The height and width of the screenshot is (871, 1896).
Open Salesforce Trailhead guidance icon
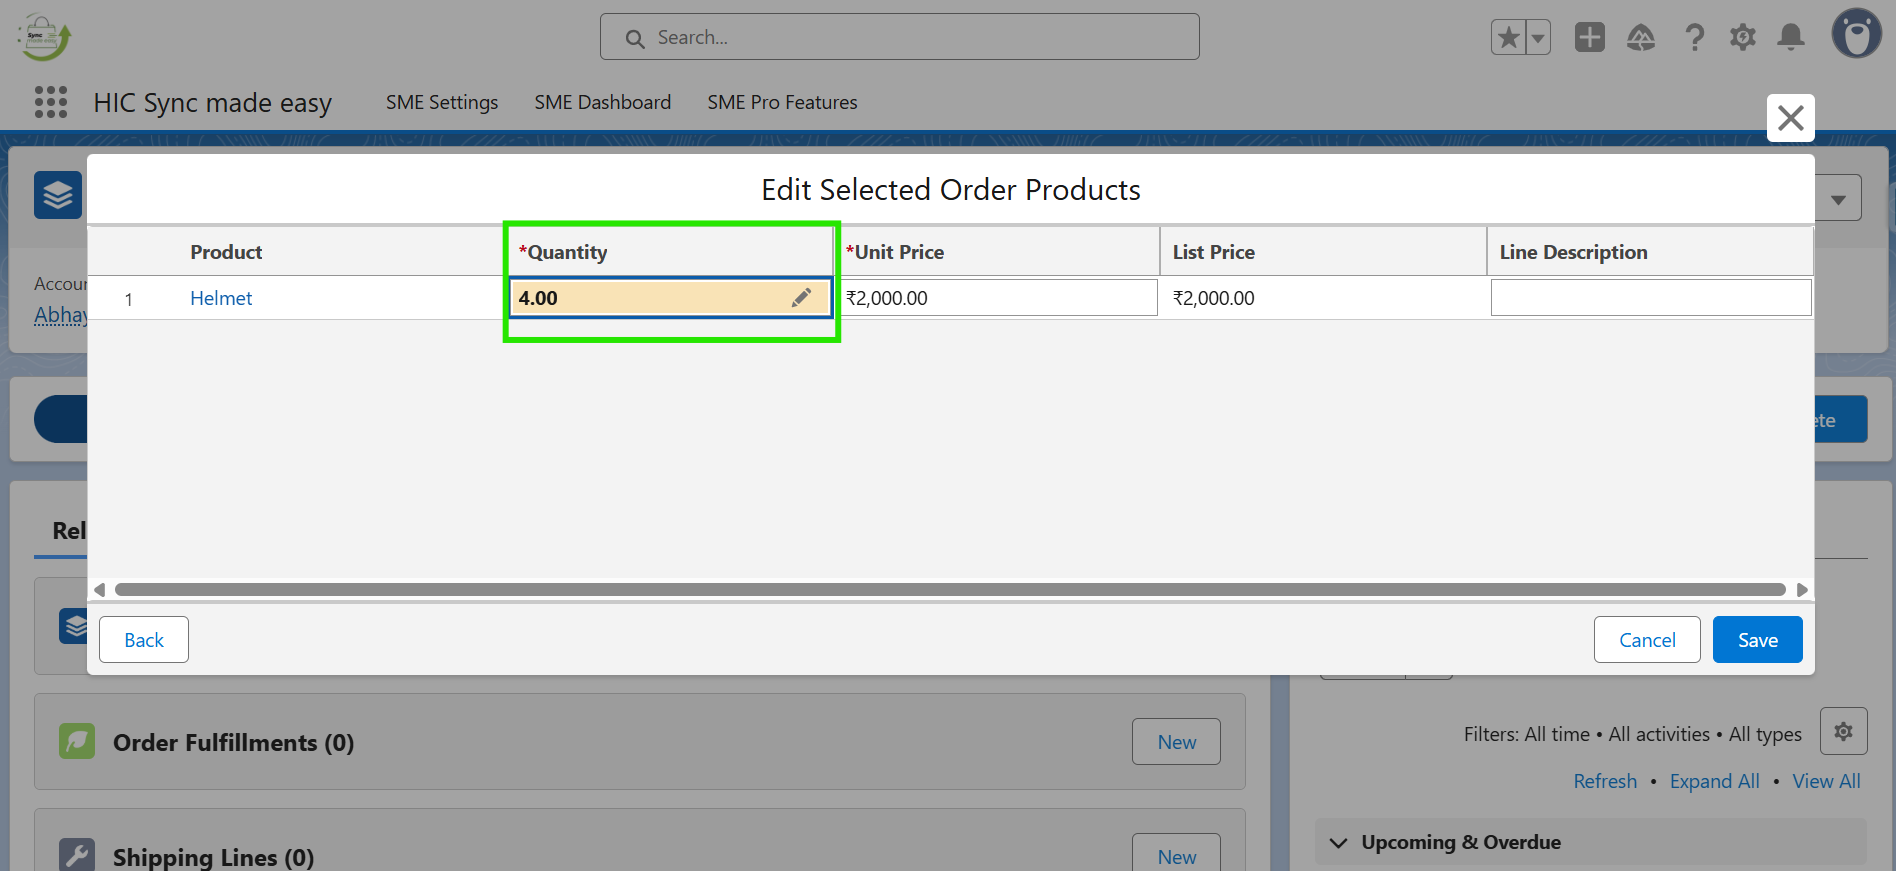[1641, 38]
